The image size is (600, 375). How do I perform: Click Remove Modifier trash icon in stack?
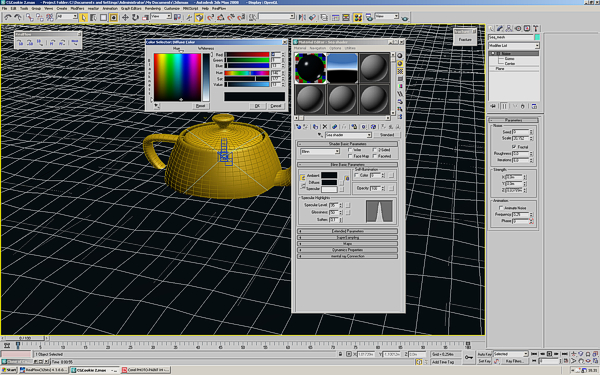(523, 106)
